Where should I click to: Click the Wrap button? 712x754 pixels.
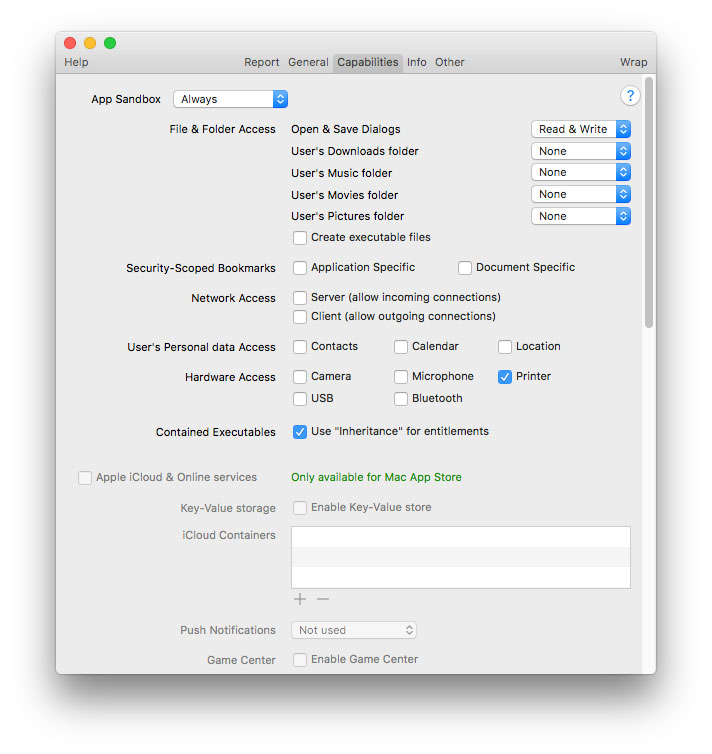coord(633,62)
